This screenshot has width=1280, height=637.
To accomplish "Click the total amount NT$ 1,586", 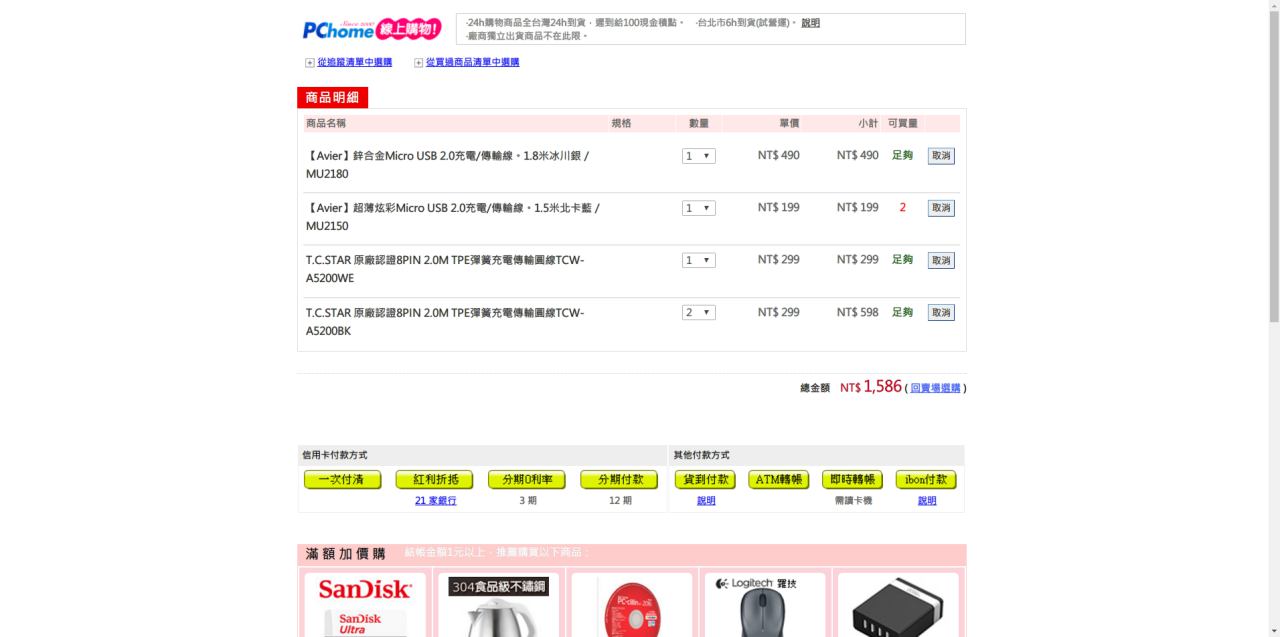I will [x=871, y=386].
